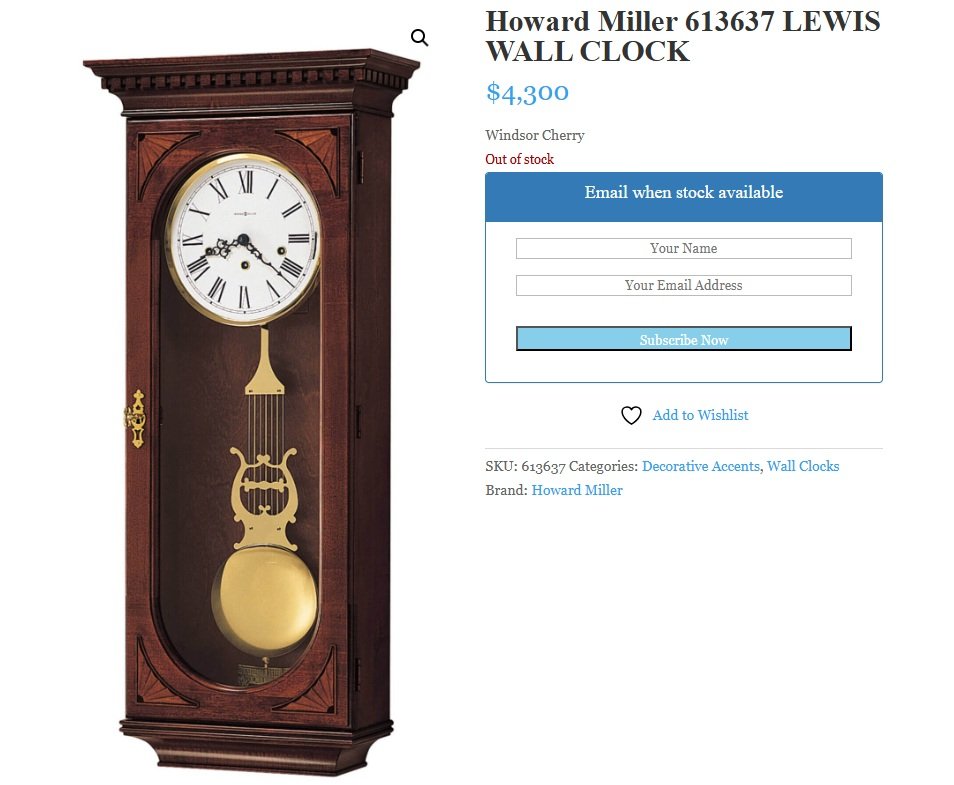954x785 pixels.
Task: Open the Decorative Accents category link
Action: tap(700, 466)
